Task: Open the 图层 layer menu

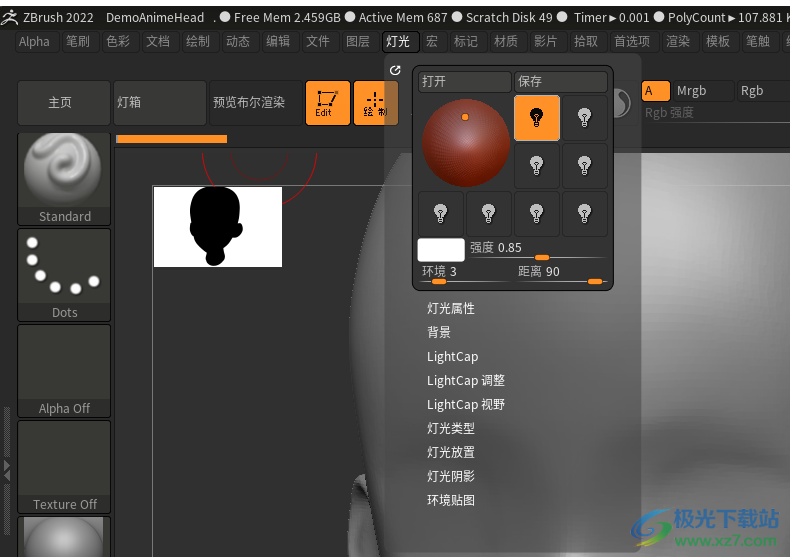Action: tap(359, 42)
